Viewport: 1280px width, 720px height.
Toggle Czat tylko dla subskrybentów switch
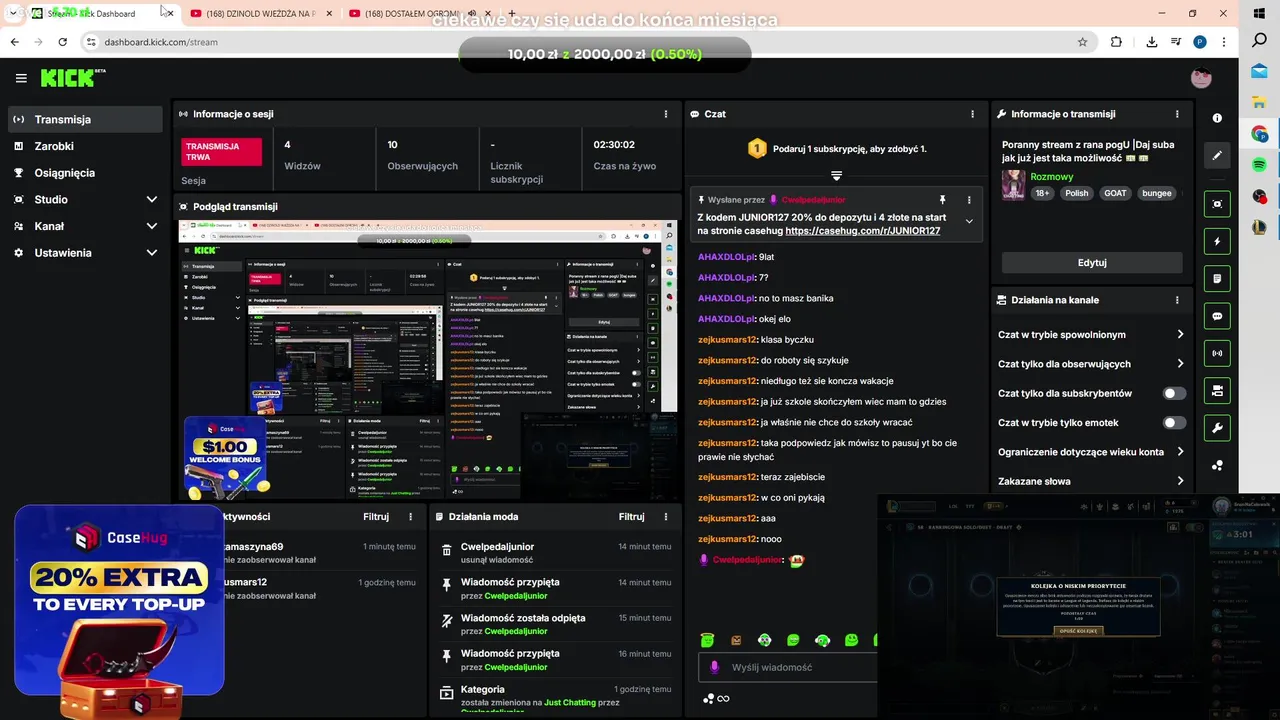point(1175,394)
